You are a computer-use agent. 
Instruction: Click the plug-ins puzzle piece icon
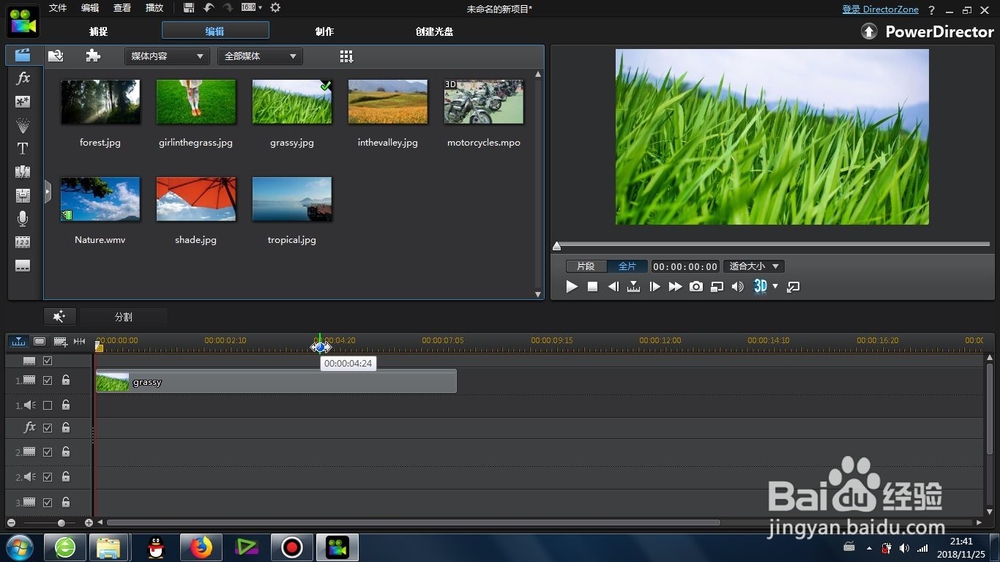93,56
